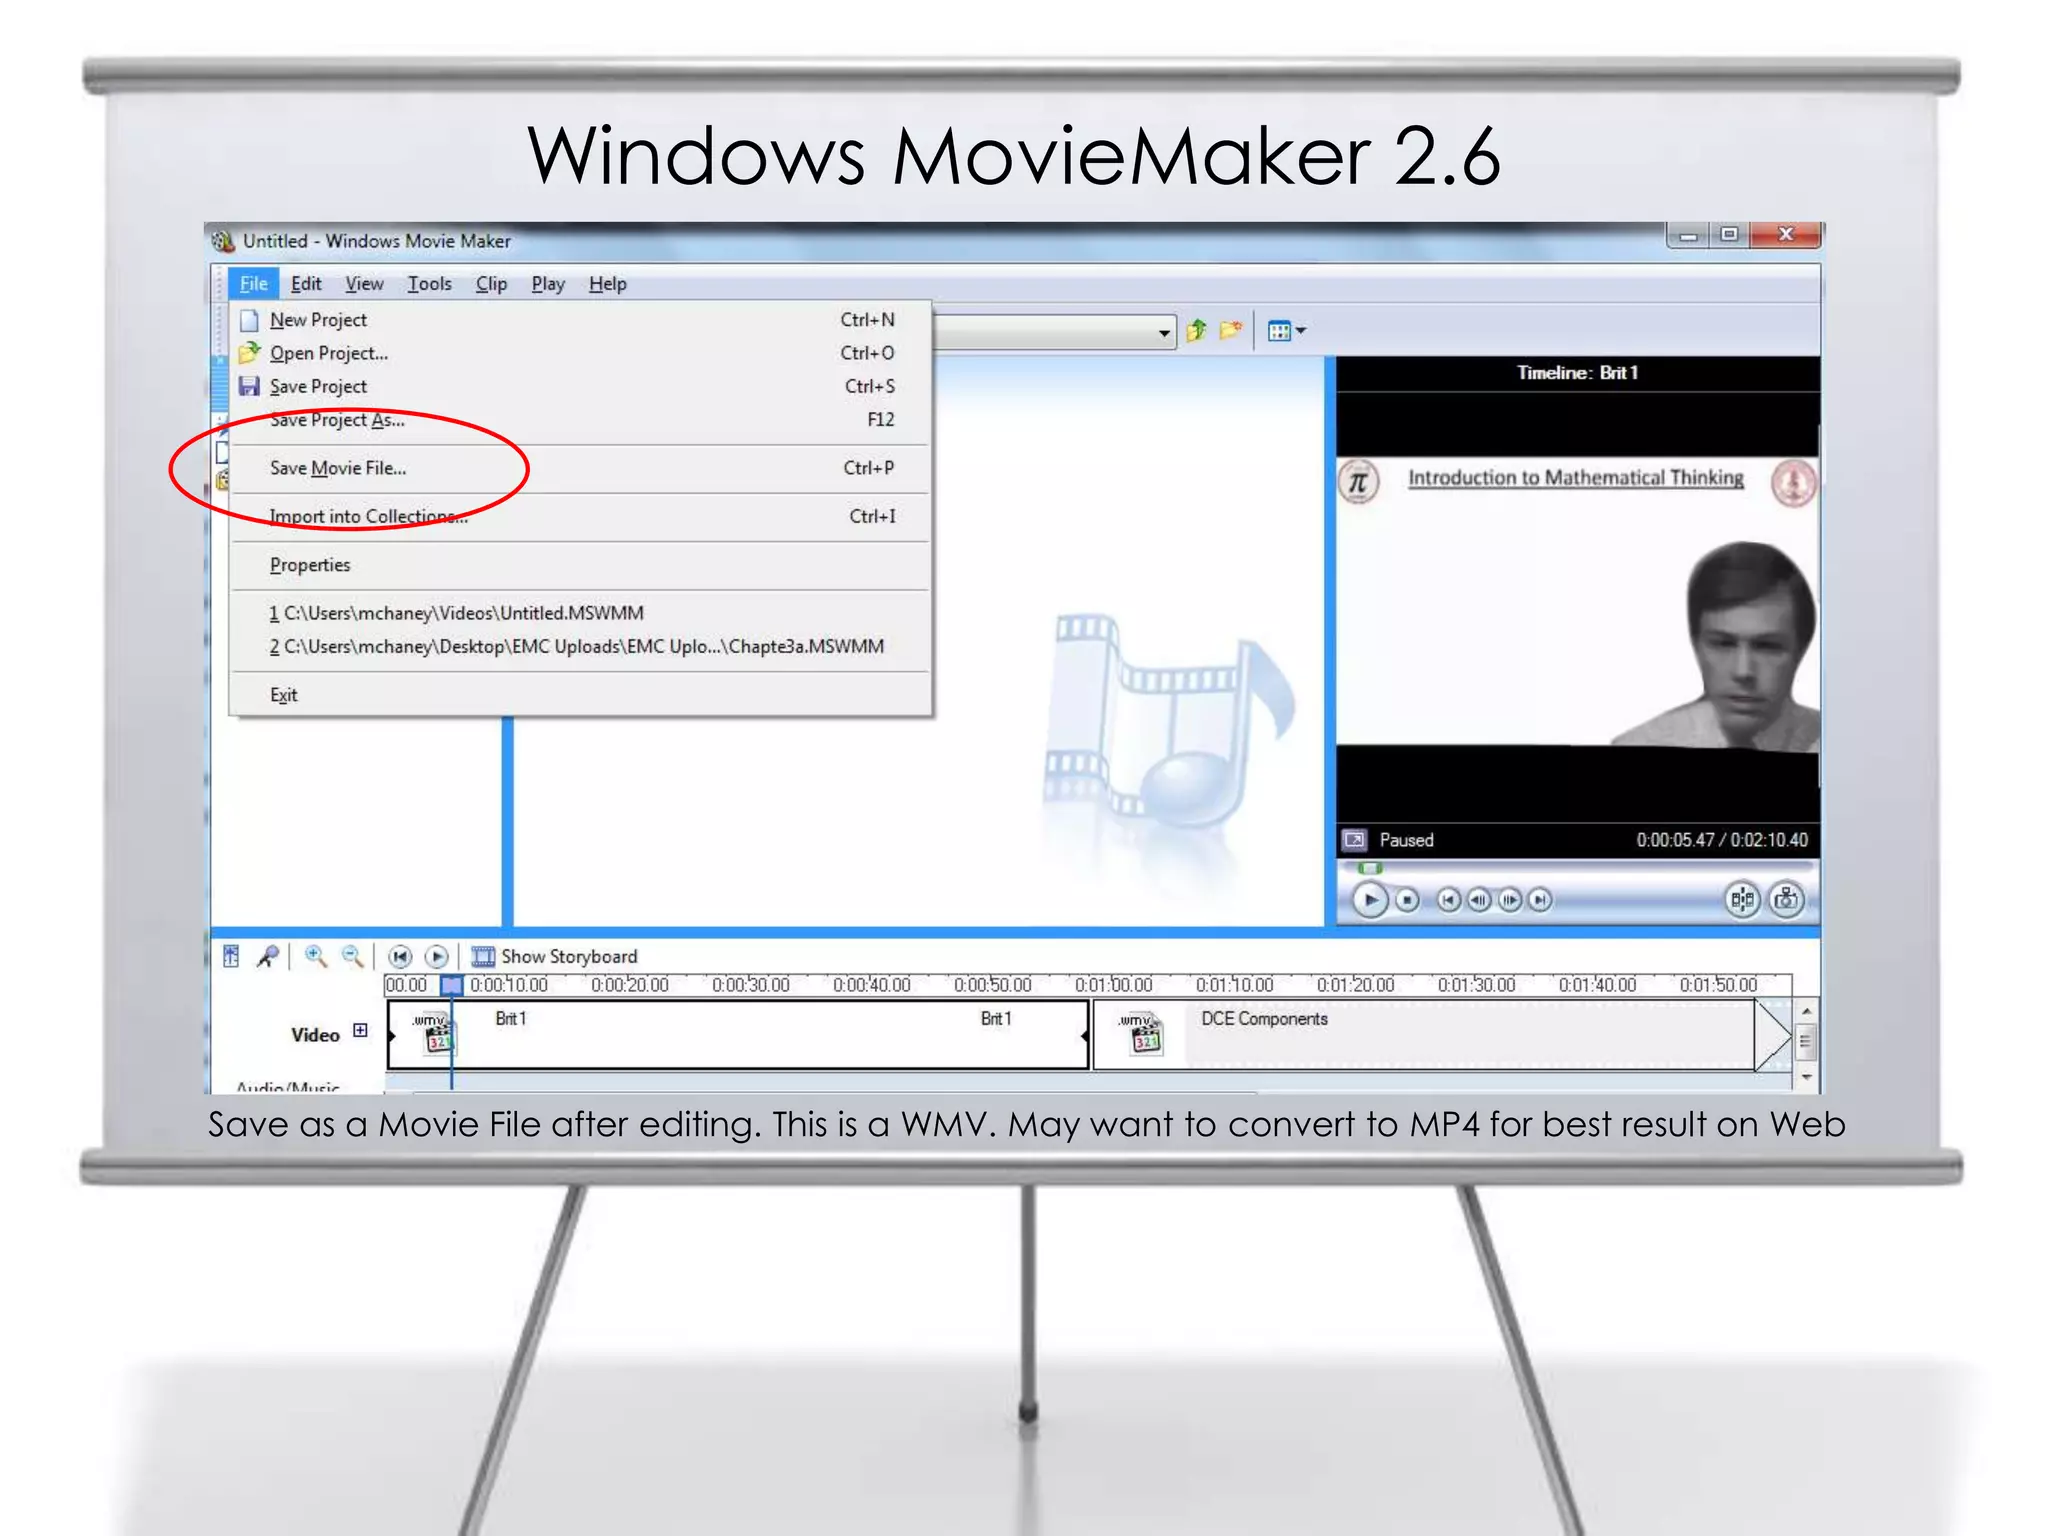The height and width of the screenshot is (1536, 2048).
Task: Click the timeline playhead marker
Action: [452, 985]
